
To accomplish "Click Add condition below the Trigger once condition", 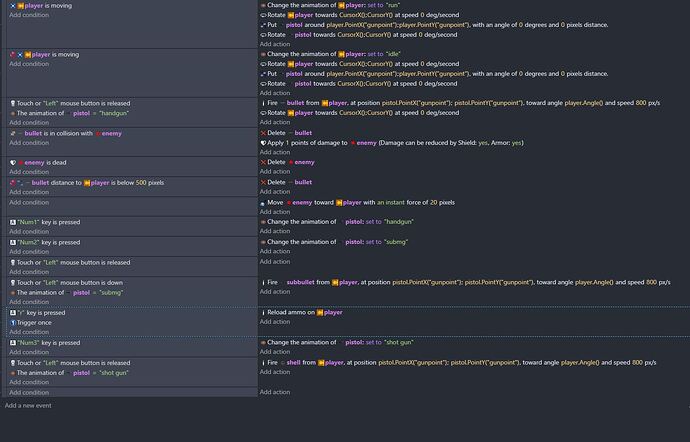I will pos(29,332).
